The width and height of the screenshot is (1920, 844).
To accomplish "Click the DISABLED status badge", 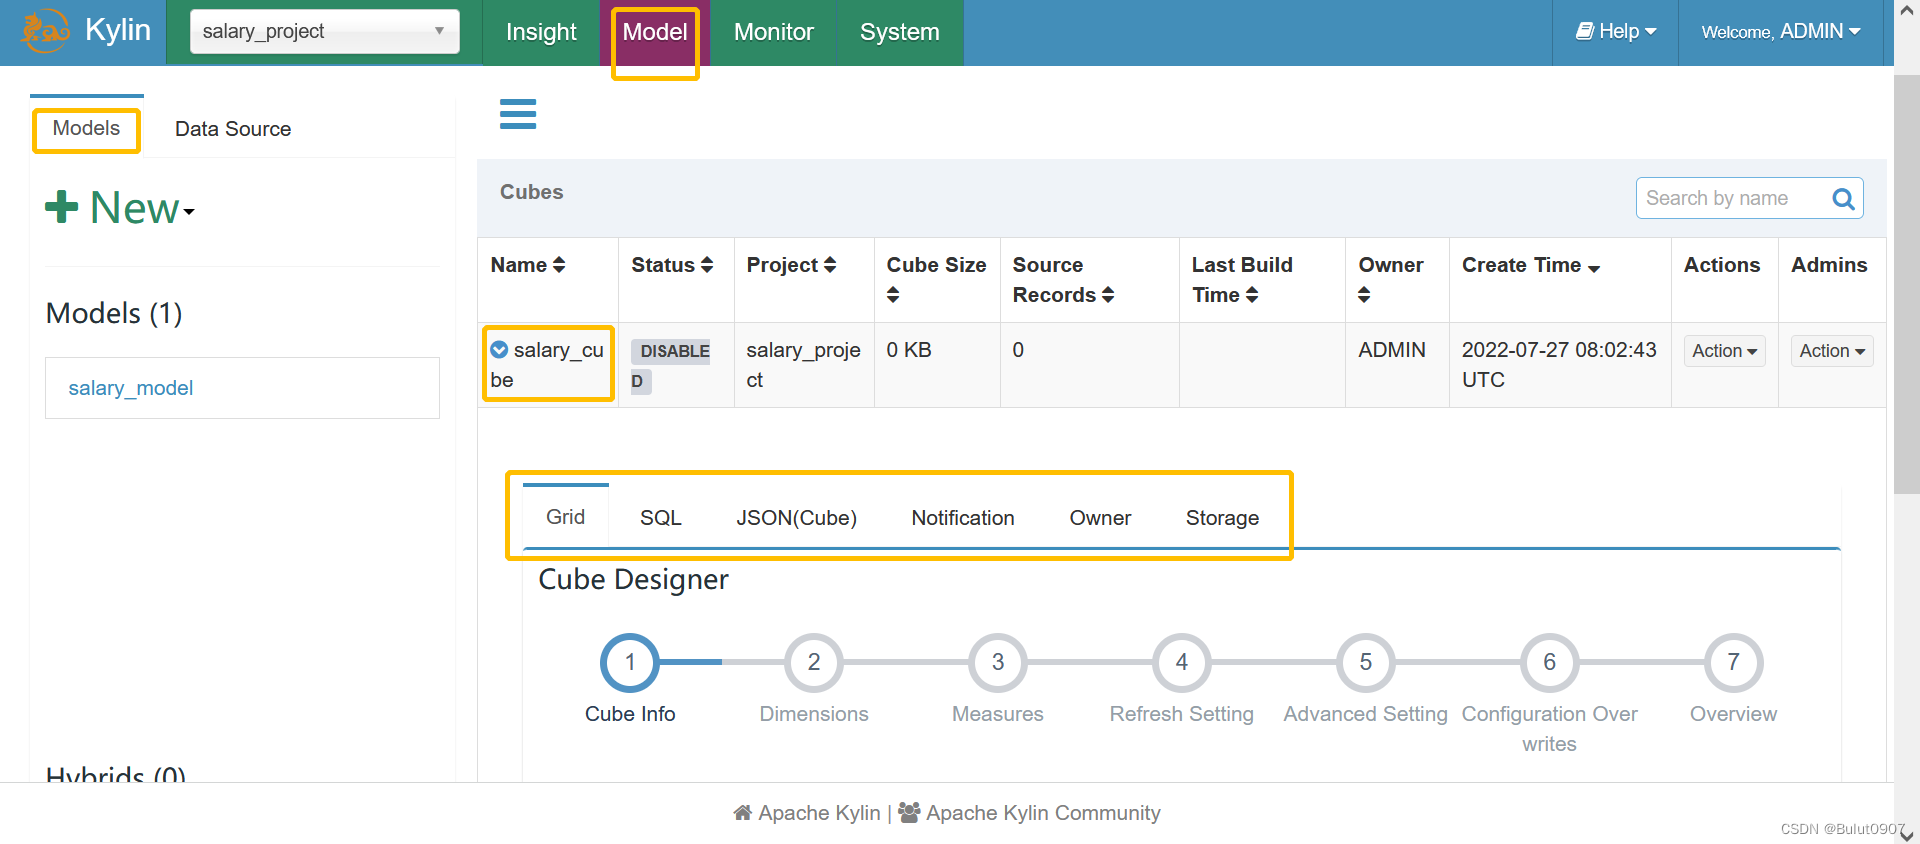I will pos(670,366).
